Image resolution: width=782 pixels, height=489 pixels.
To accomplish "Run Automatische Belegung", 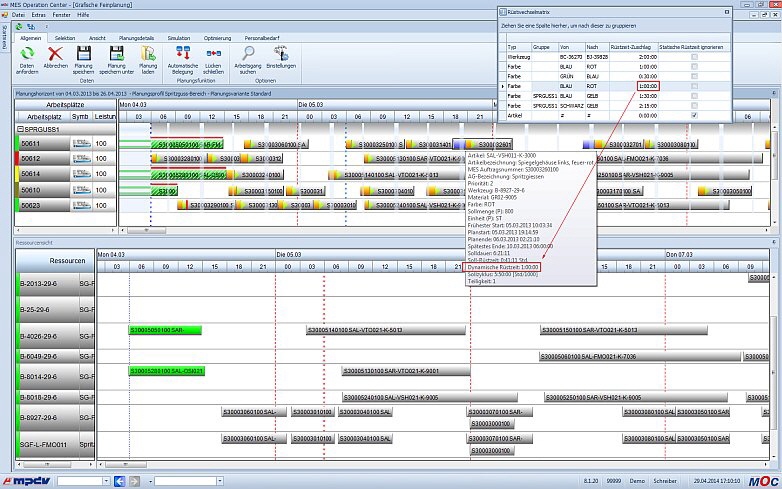I will (183, 53).
